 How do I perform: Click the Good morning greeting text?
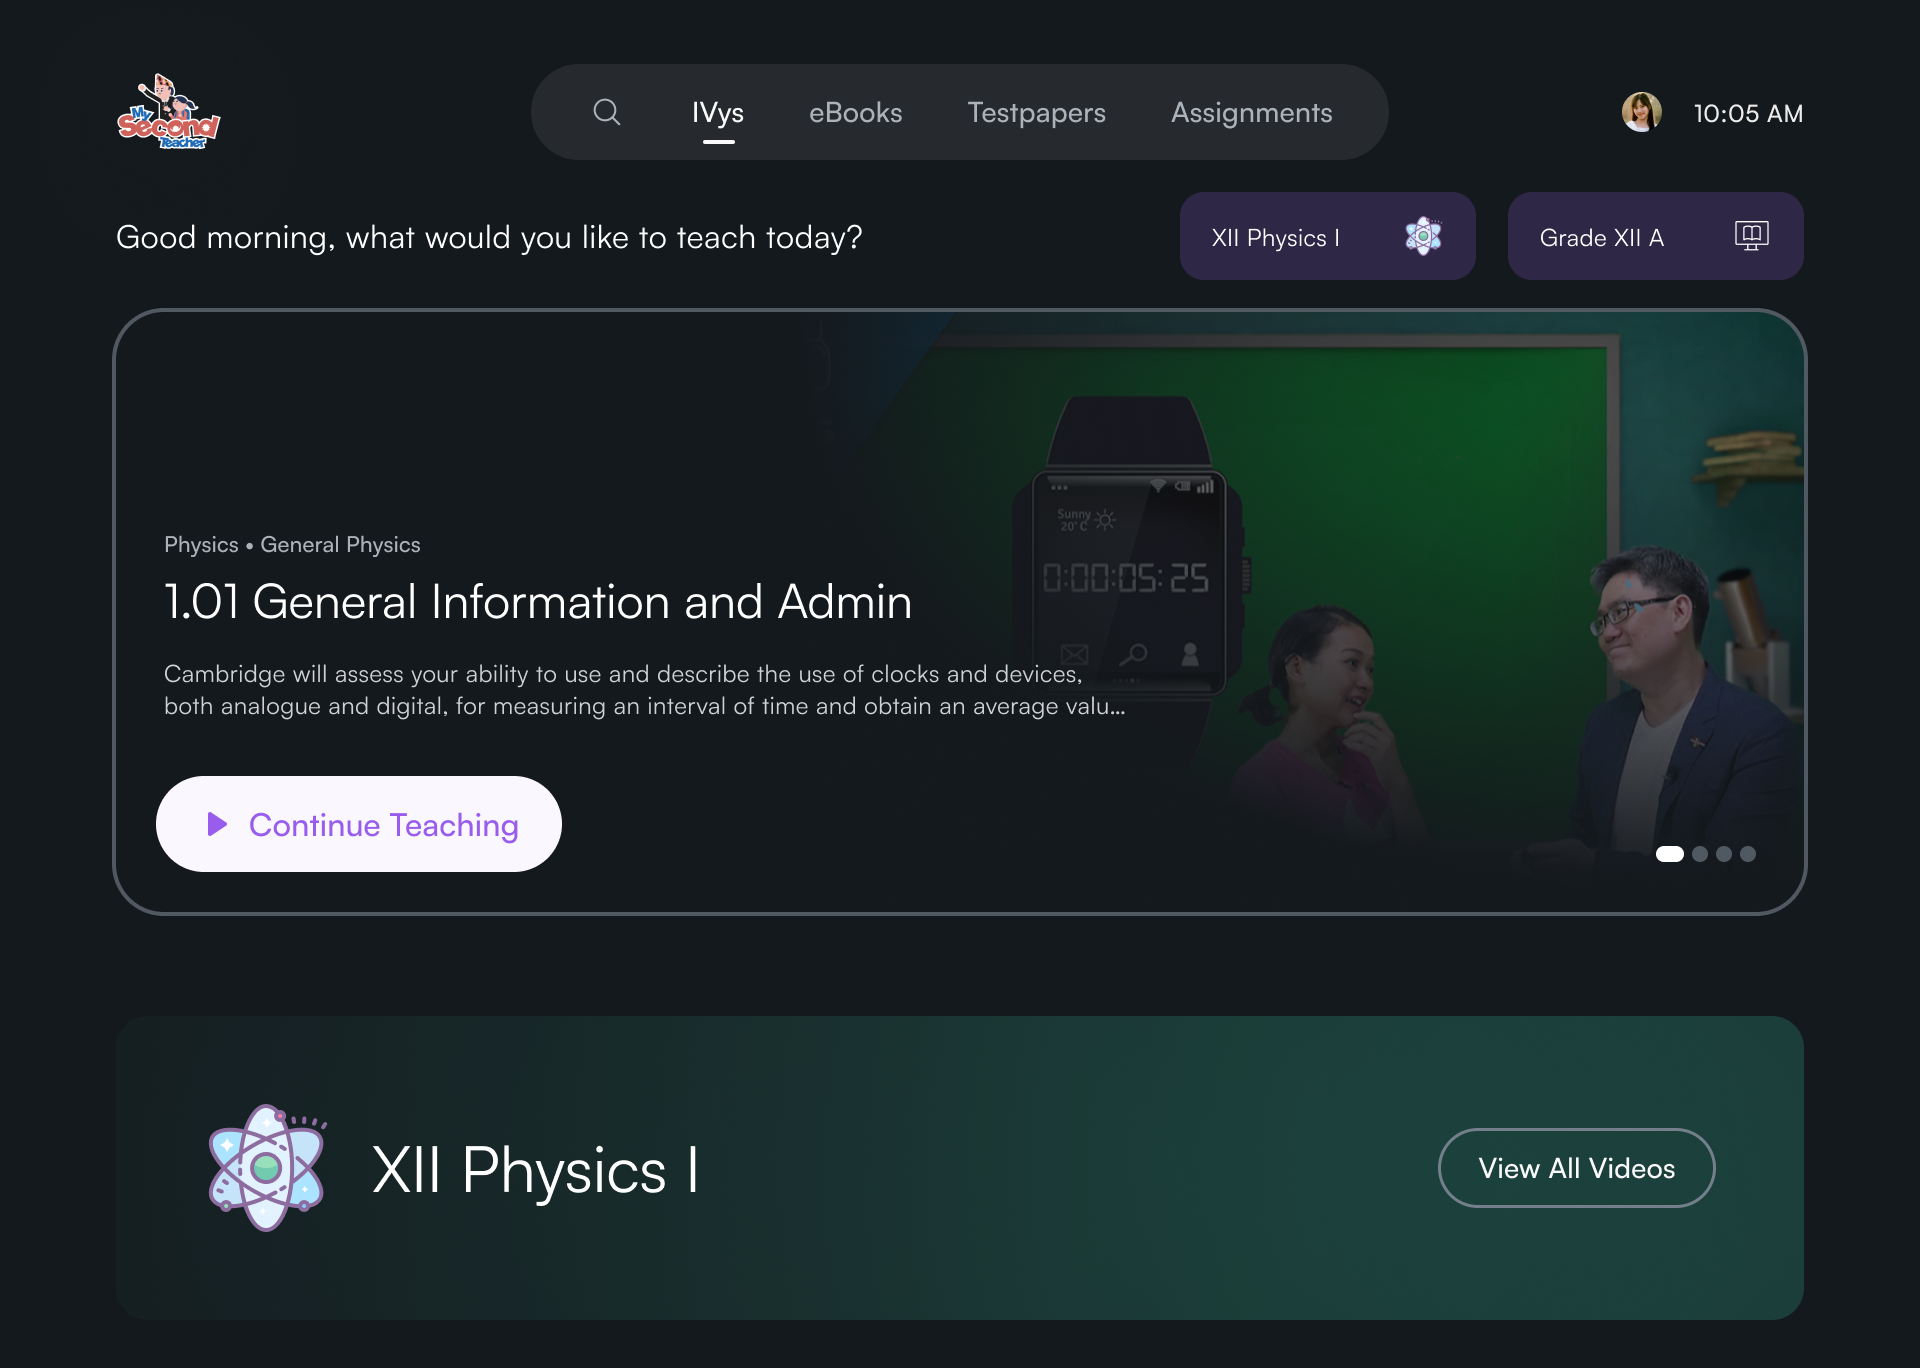(489, 238)
